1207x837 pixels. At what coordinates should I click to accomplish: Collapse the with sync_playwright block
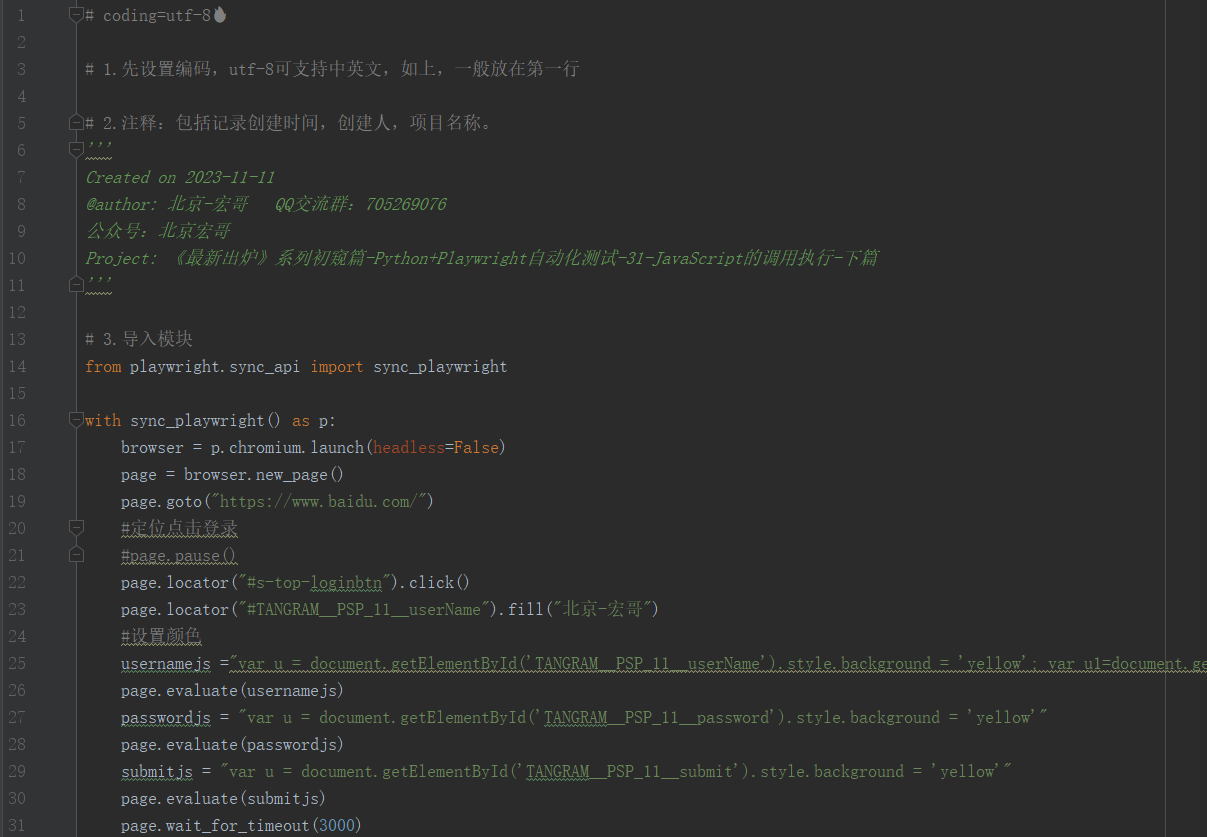(76, 419)
